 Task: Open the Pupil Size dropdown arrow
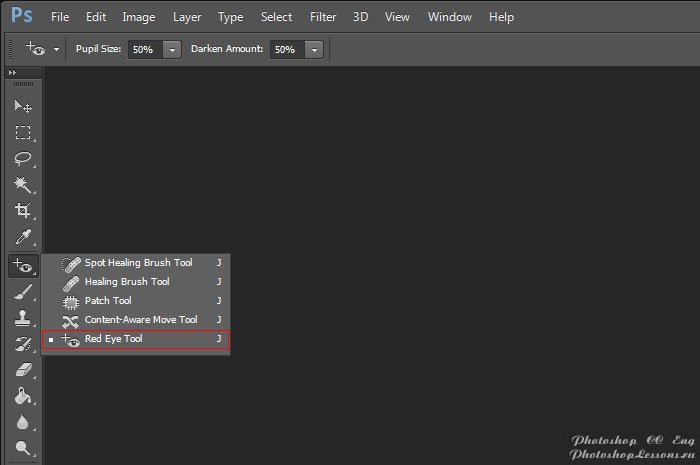point(173,49)
